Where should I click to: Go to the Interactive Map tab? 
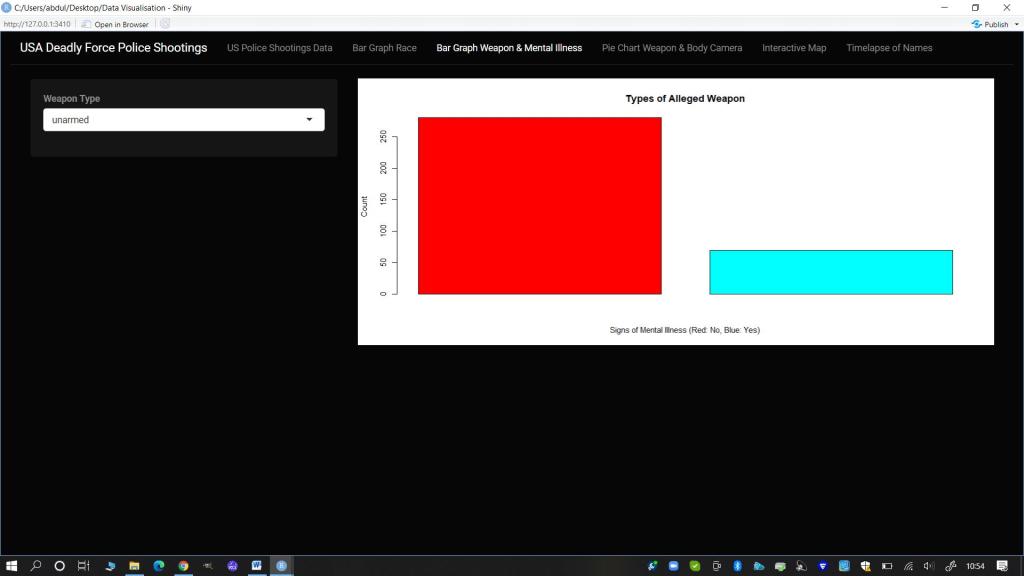click(x=794, y=48)
